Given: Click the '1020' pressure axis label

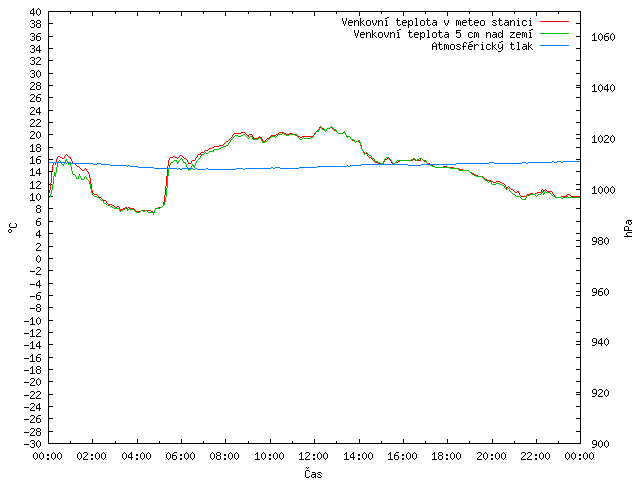Looking at the screenshot, I should pyautogui.click(x=603, y=139).
